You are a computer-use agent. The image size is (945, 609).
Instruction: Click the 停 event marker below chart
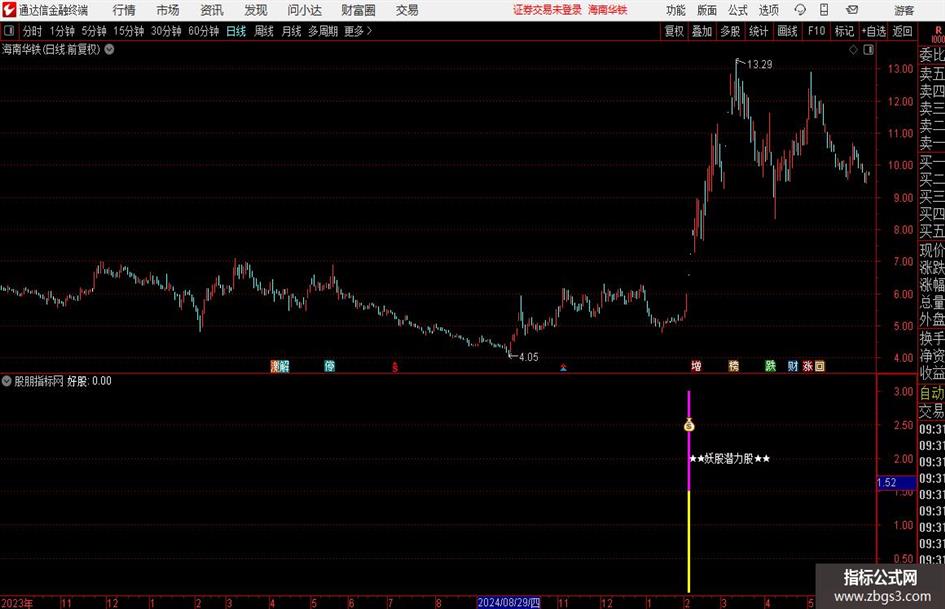pyautogui.click(x=330, y=366)
